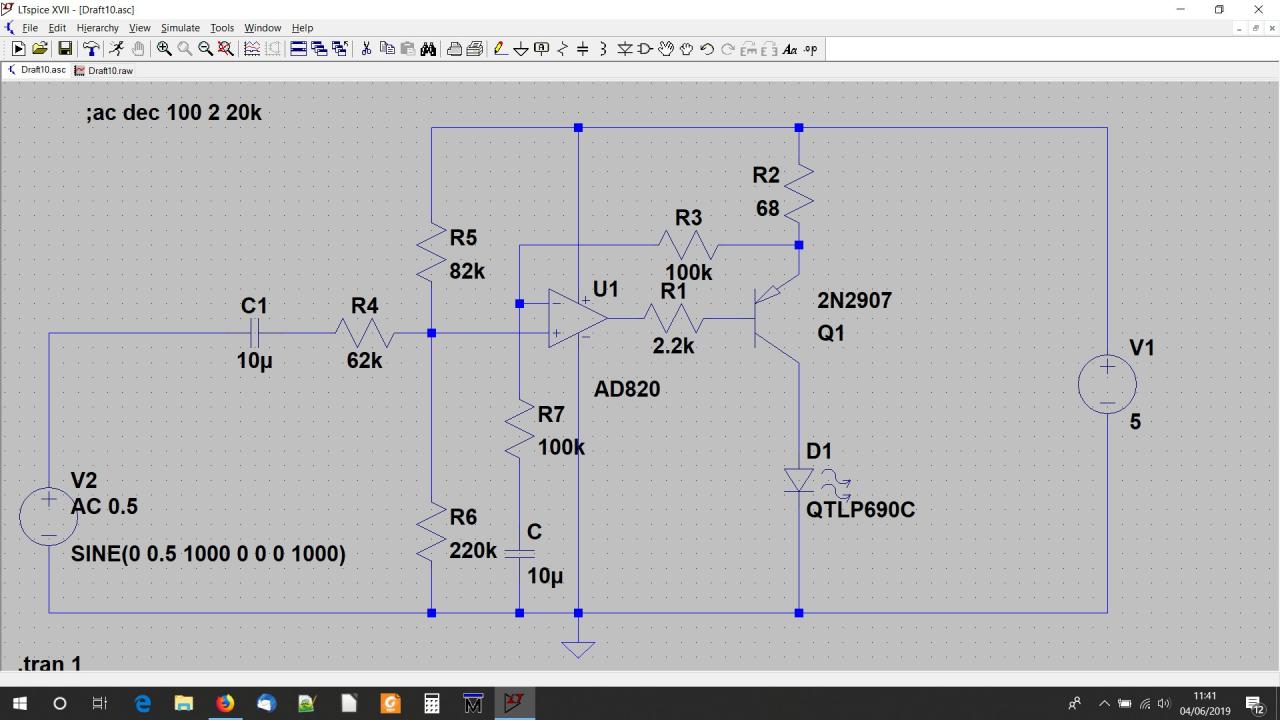Viewport: 1280px width, 720px height.
Task: Select the Place Component gate icon
Action: (x=645, y=48)
